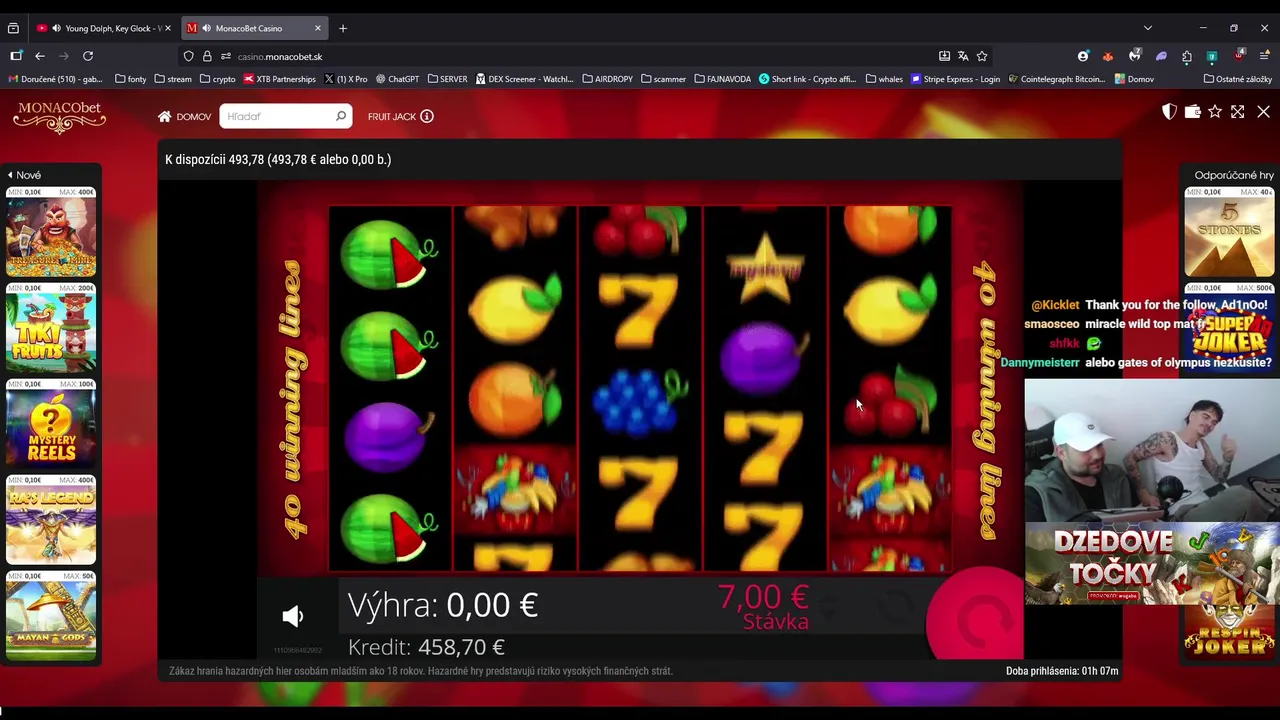Open XTB Partnerships bookmark
1280x720 pixels.
click(280, 79)
